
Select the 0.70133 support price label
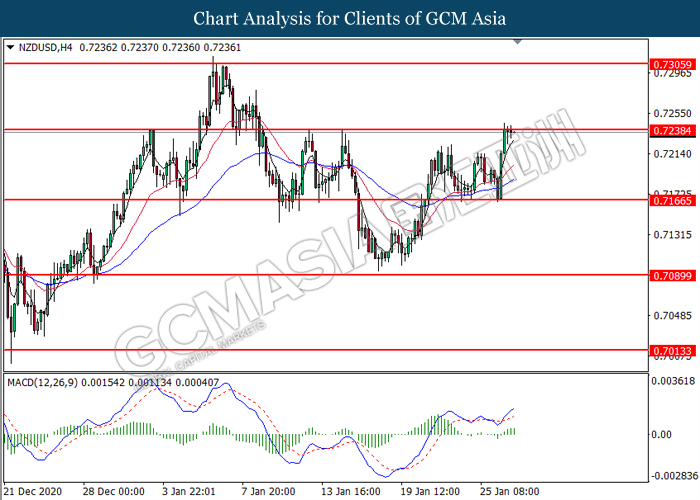[671, 351]
